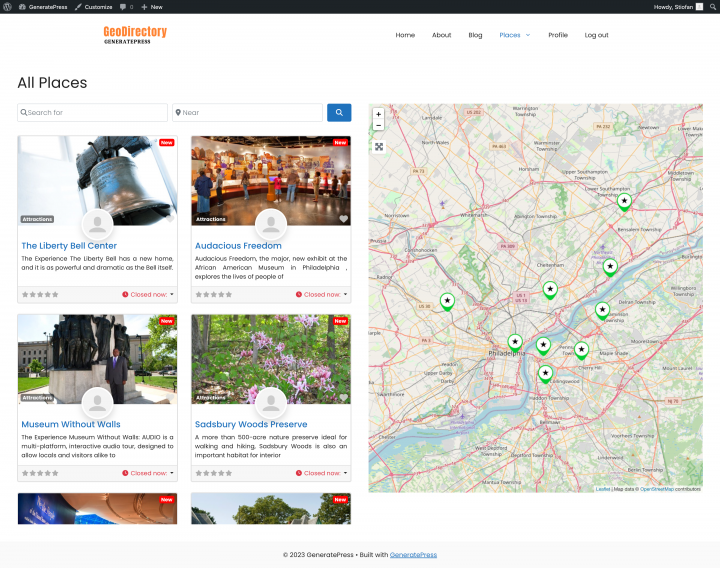Expand Closed now hours on Audacious Freedom
720x568 pixels.
point(322,295)
